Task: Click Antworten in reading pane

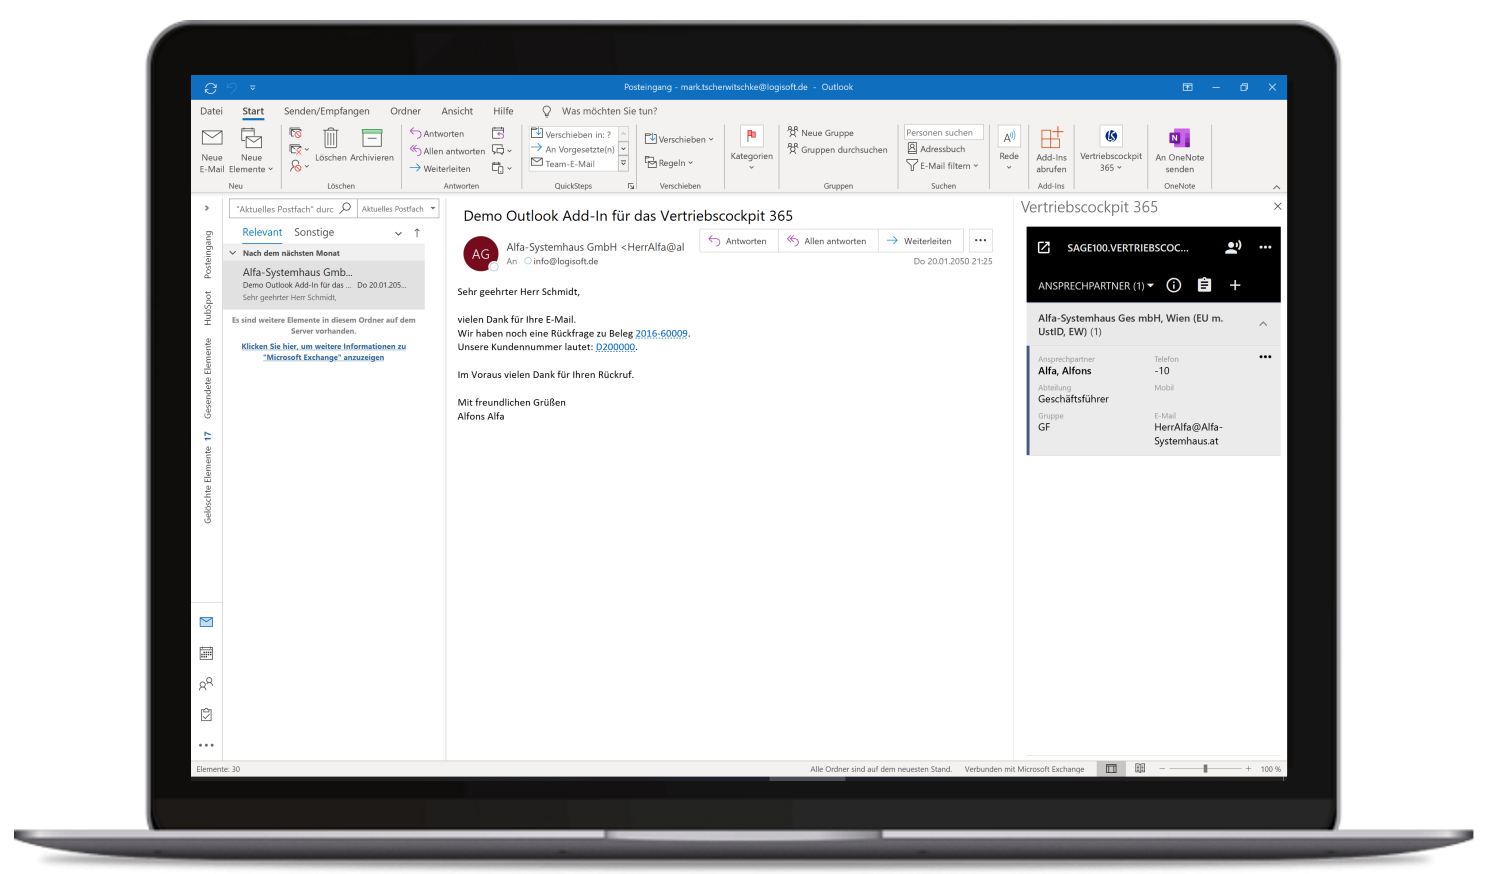Action: coord(738,241)
